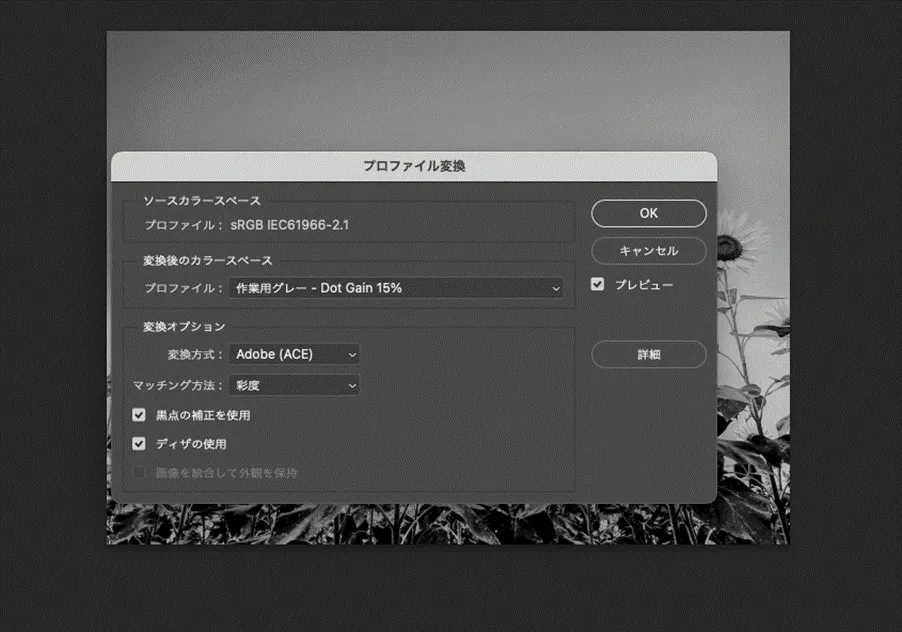Screen dimensions: 902x632
Task: Click the disabled 画像を統合して外観を保持 checkbox
Action: tap(138, 472)
